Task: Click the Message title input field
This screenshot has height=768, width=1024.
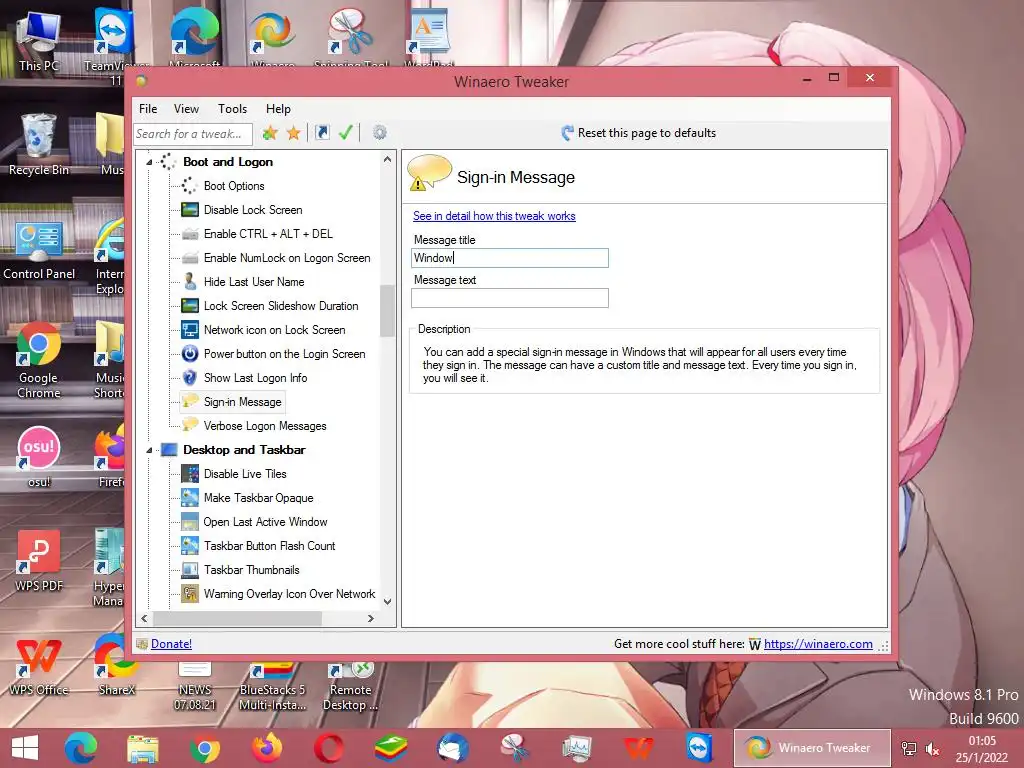Action: [509, 257]
